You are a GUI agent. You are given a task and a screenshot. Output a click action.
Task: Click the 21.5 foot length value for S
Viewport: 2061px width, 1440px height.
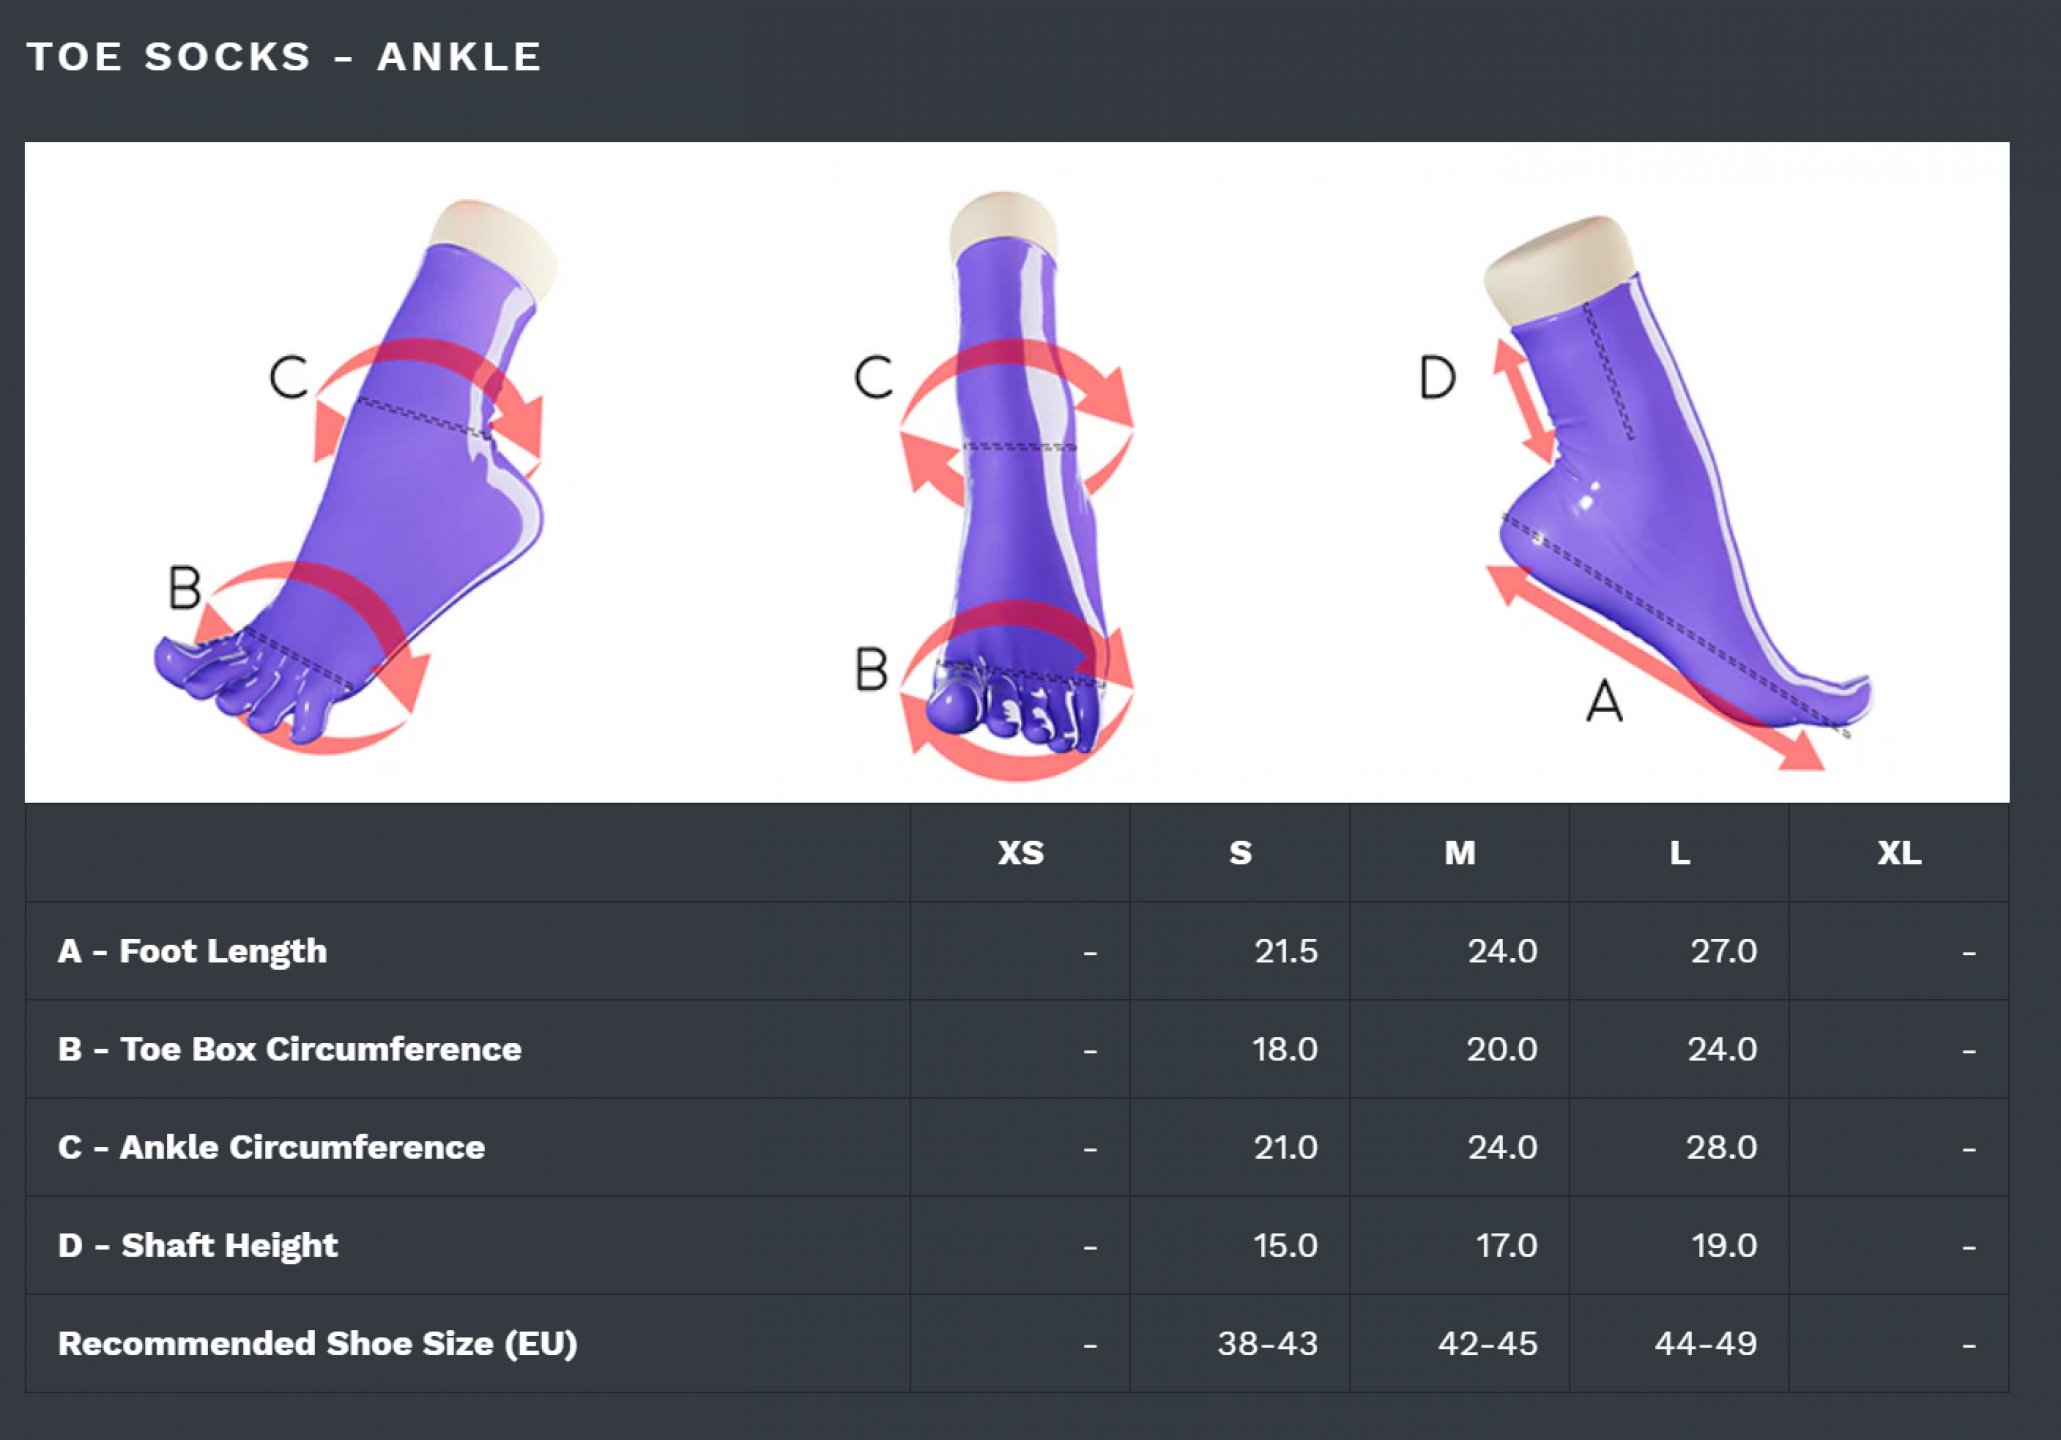point(1286,951)
